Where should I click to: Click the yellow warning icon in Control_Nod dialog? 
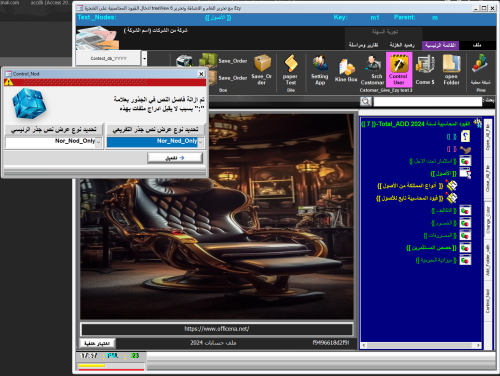pyautogui.click(x=9, y=82)
